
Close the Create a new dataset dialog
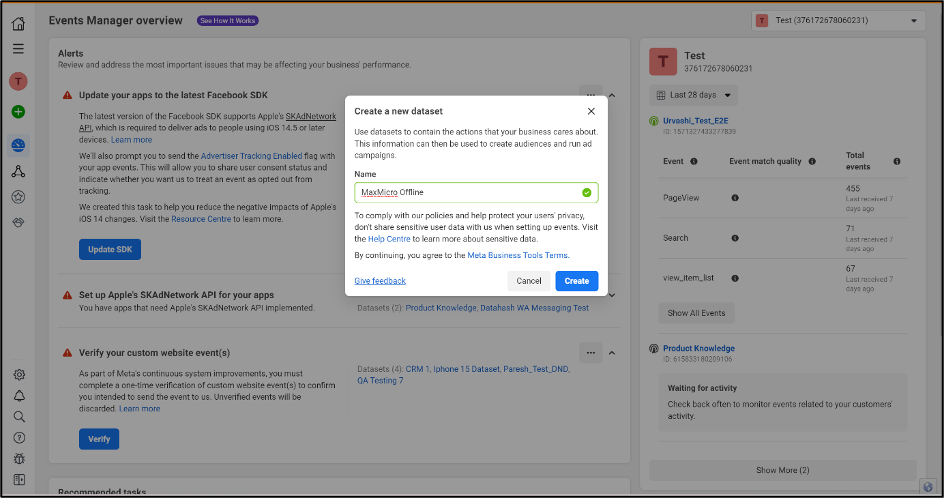(x=591, y=111)
